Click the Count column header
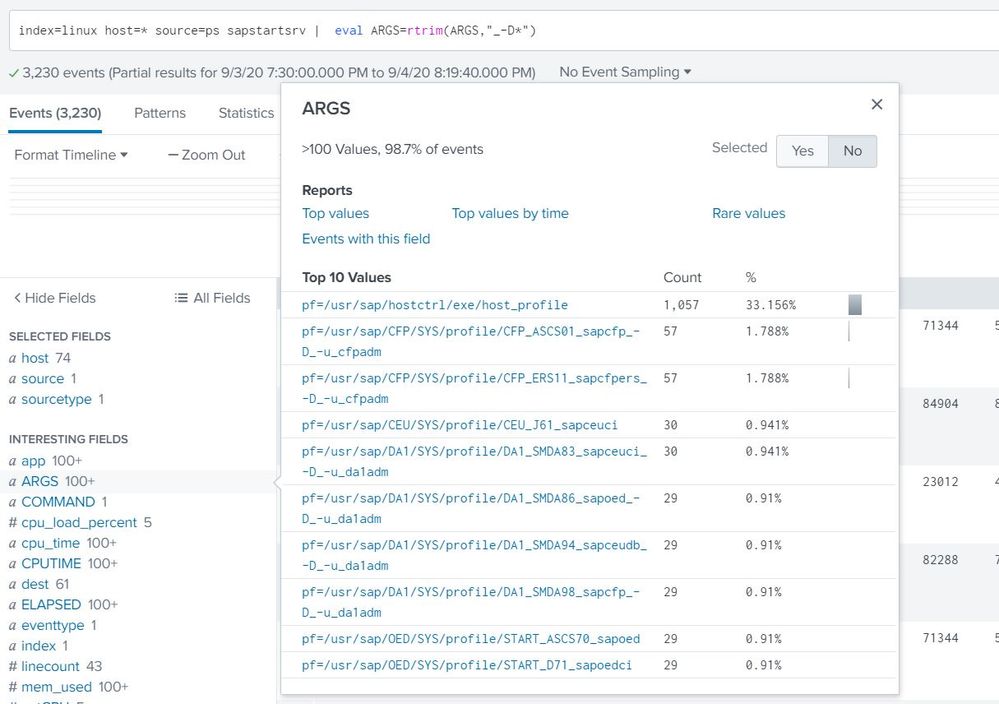Viewport: 999px width, 704px height. (x=682, y=278)
